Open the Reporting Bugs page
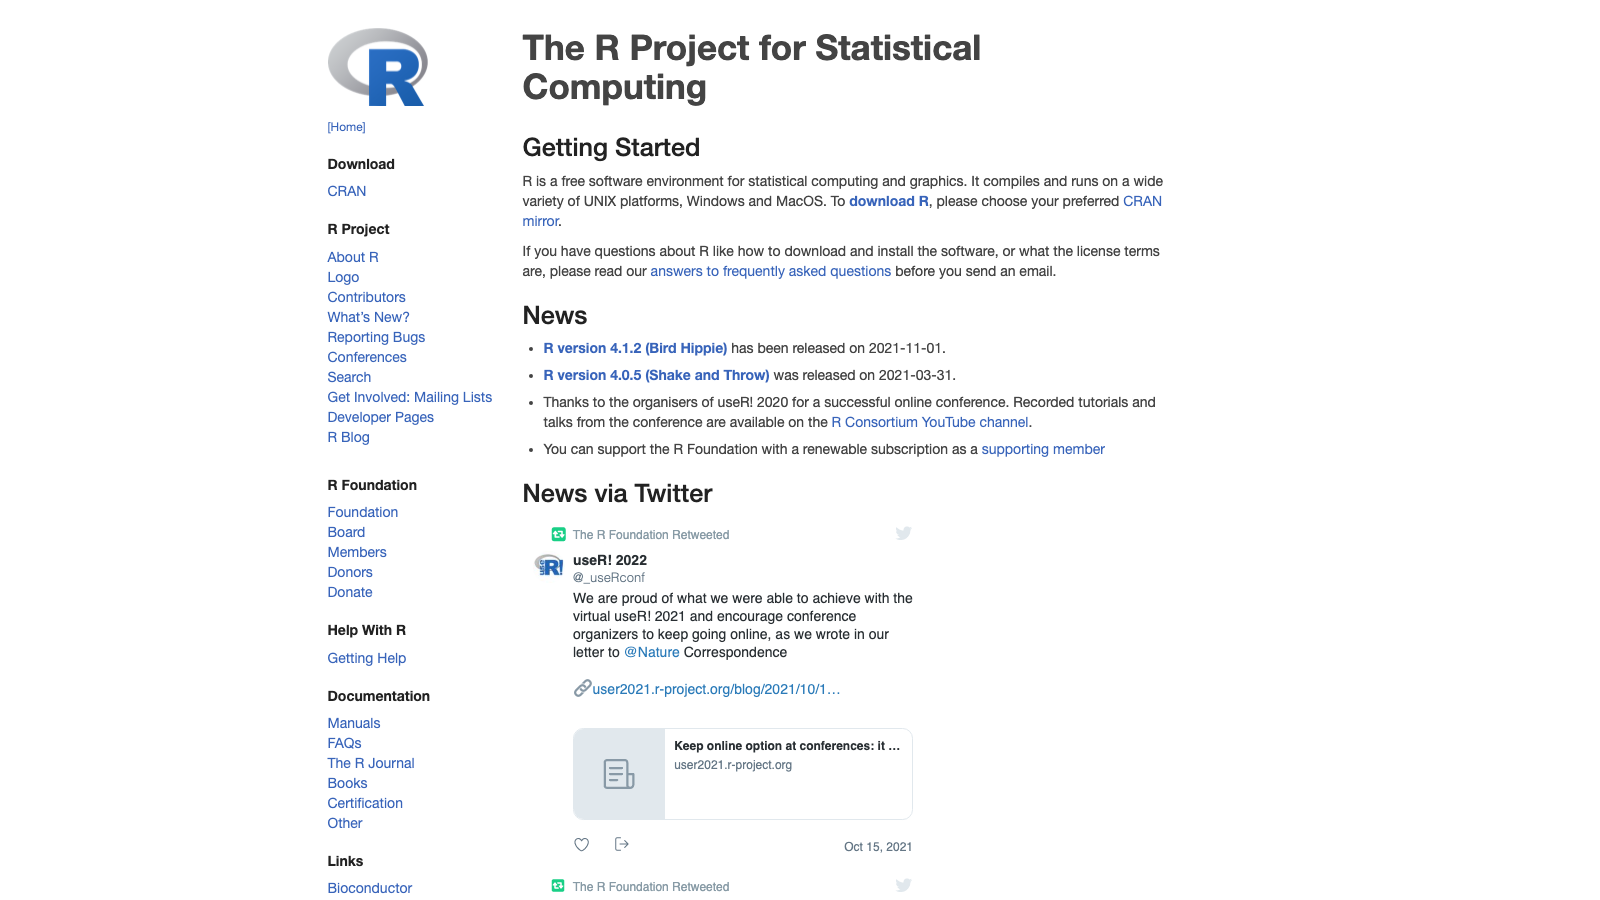The image size is (1600, 900). click(x=376, y=337)
